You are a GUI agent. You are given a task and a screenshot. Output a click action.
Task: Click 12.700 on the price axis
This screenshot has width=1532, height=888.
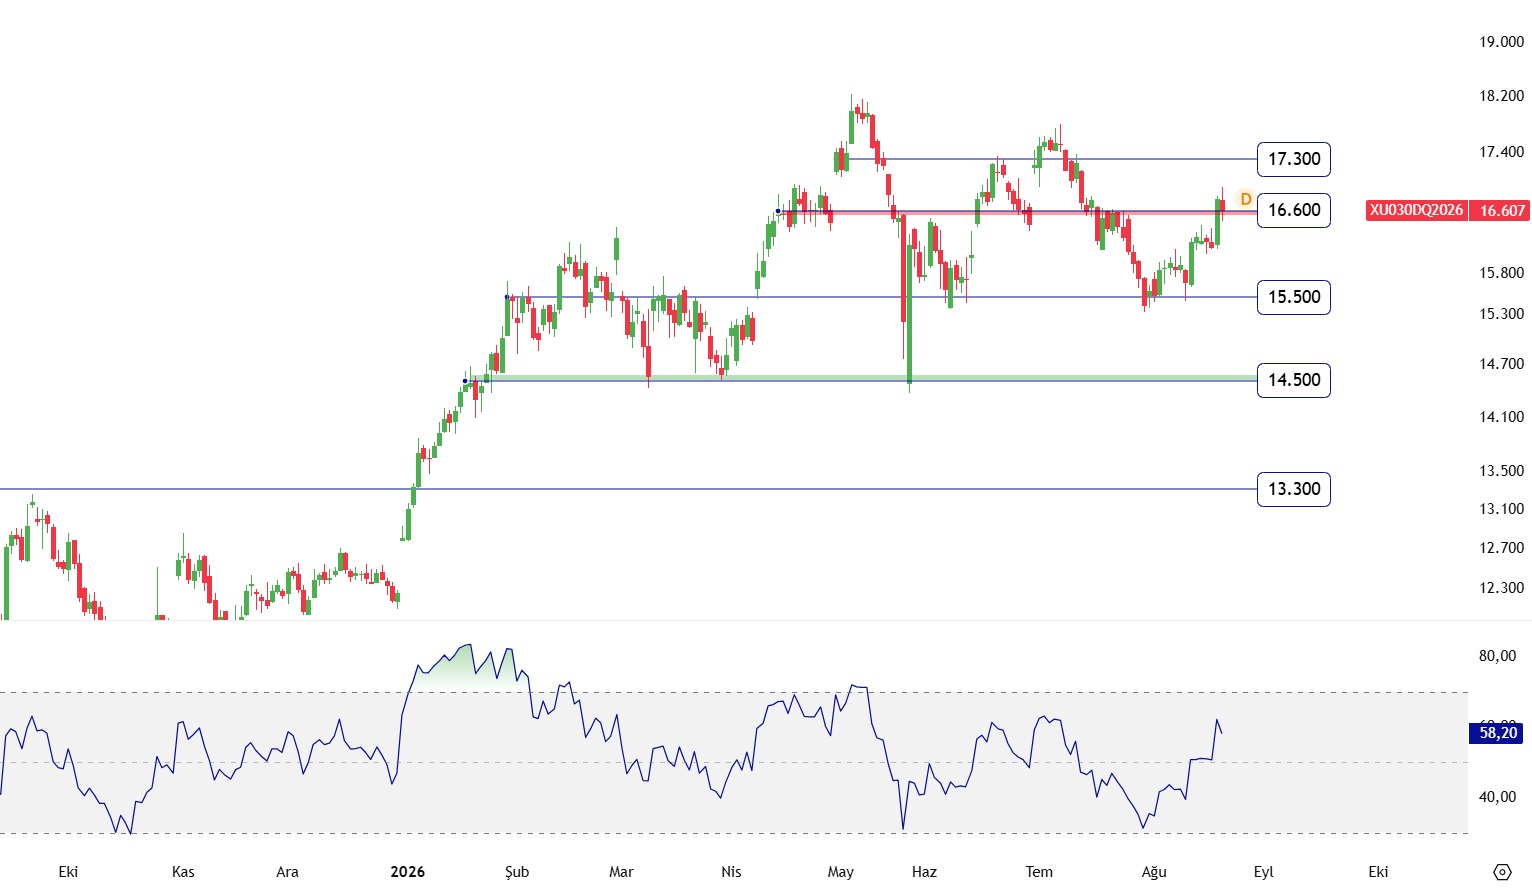click(x=1502, y=548)
